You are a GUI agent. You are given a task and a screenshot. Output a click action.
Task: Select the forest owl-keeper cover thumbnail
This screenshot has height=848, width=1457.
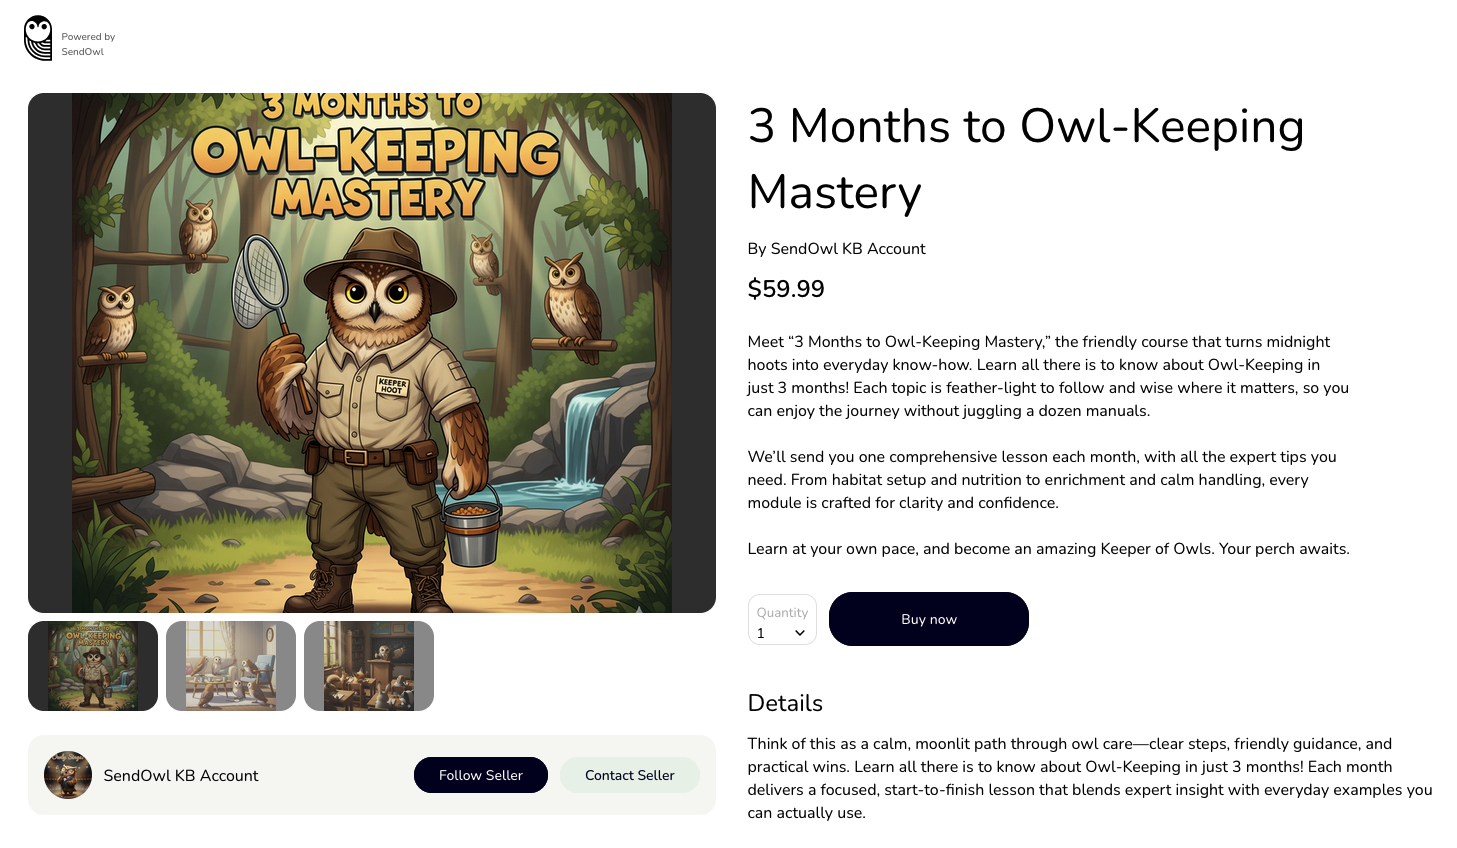93,666
